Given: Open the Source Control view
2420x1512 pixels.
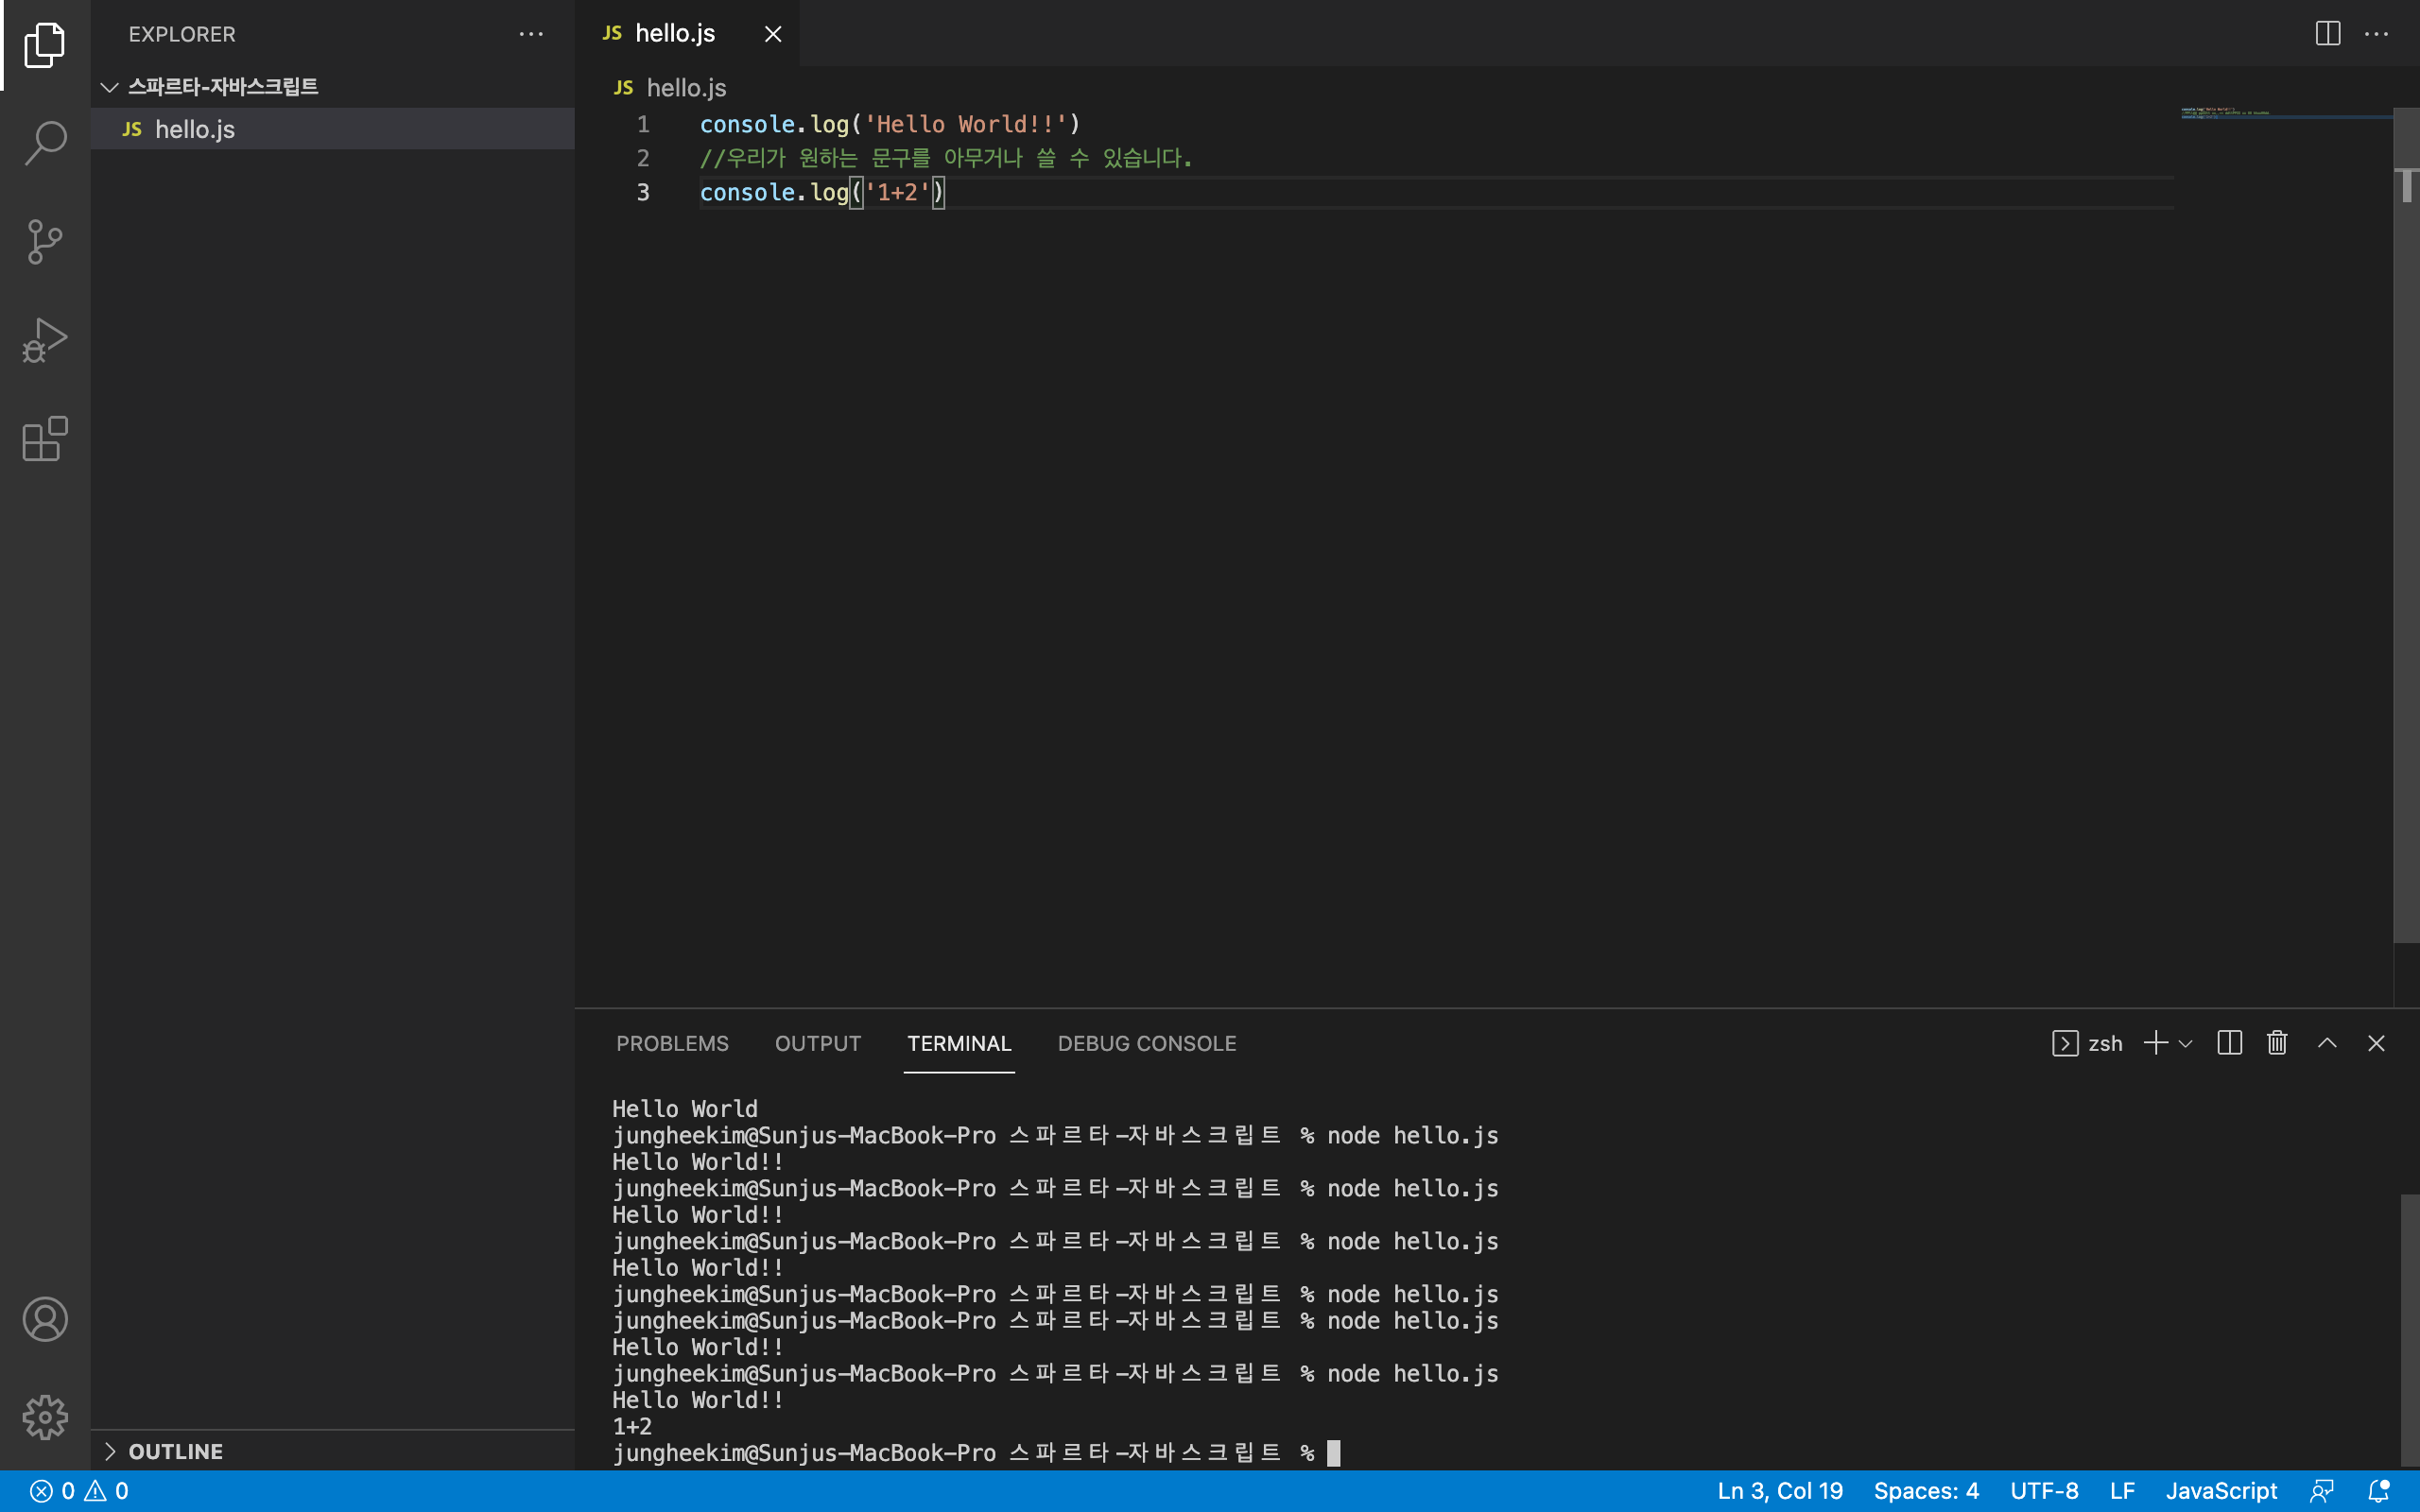Looking at the screenshot, I should pos(45,241).
